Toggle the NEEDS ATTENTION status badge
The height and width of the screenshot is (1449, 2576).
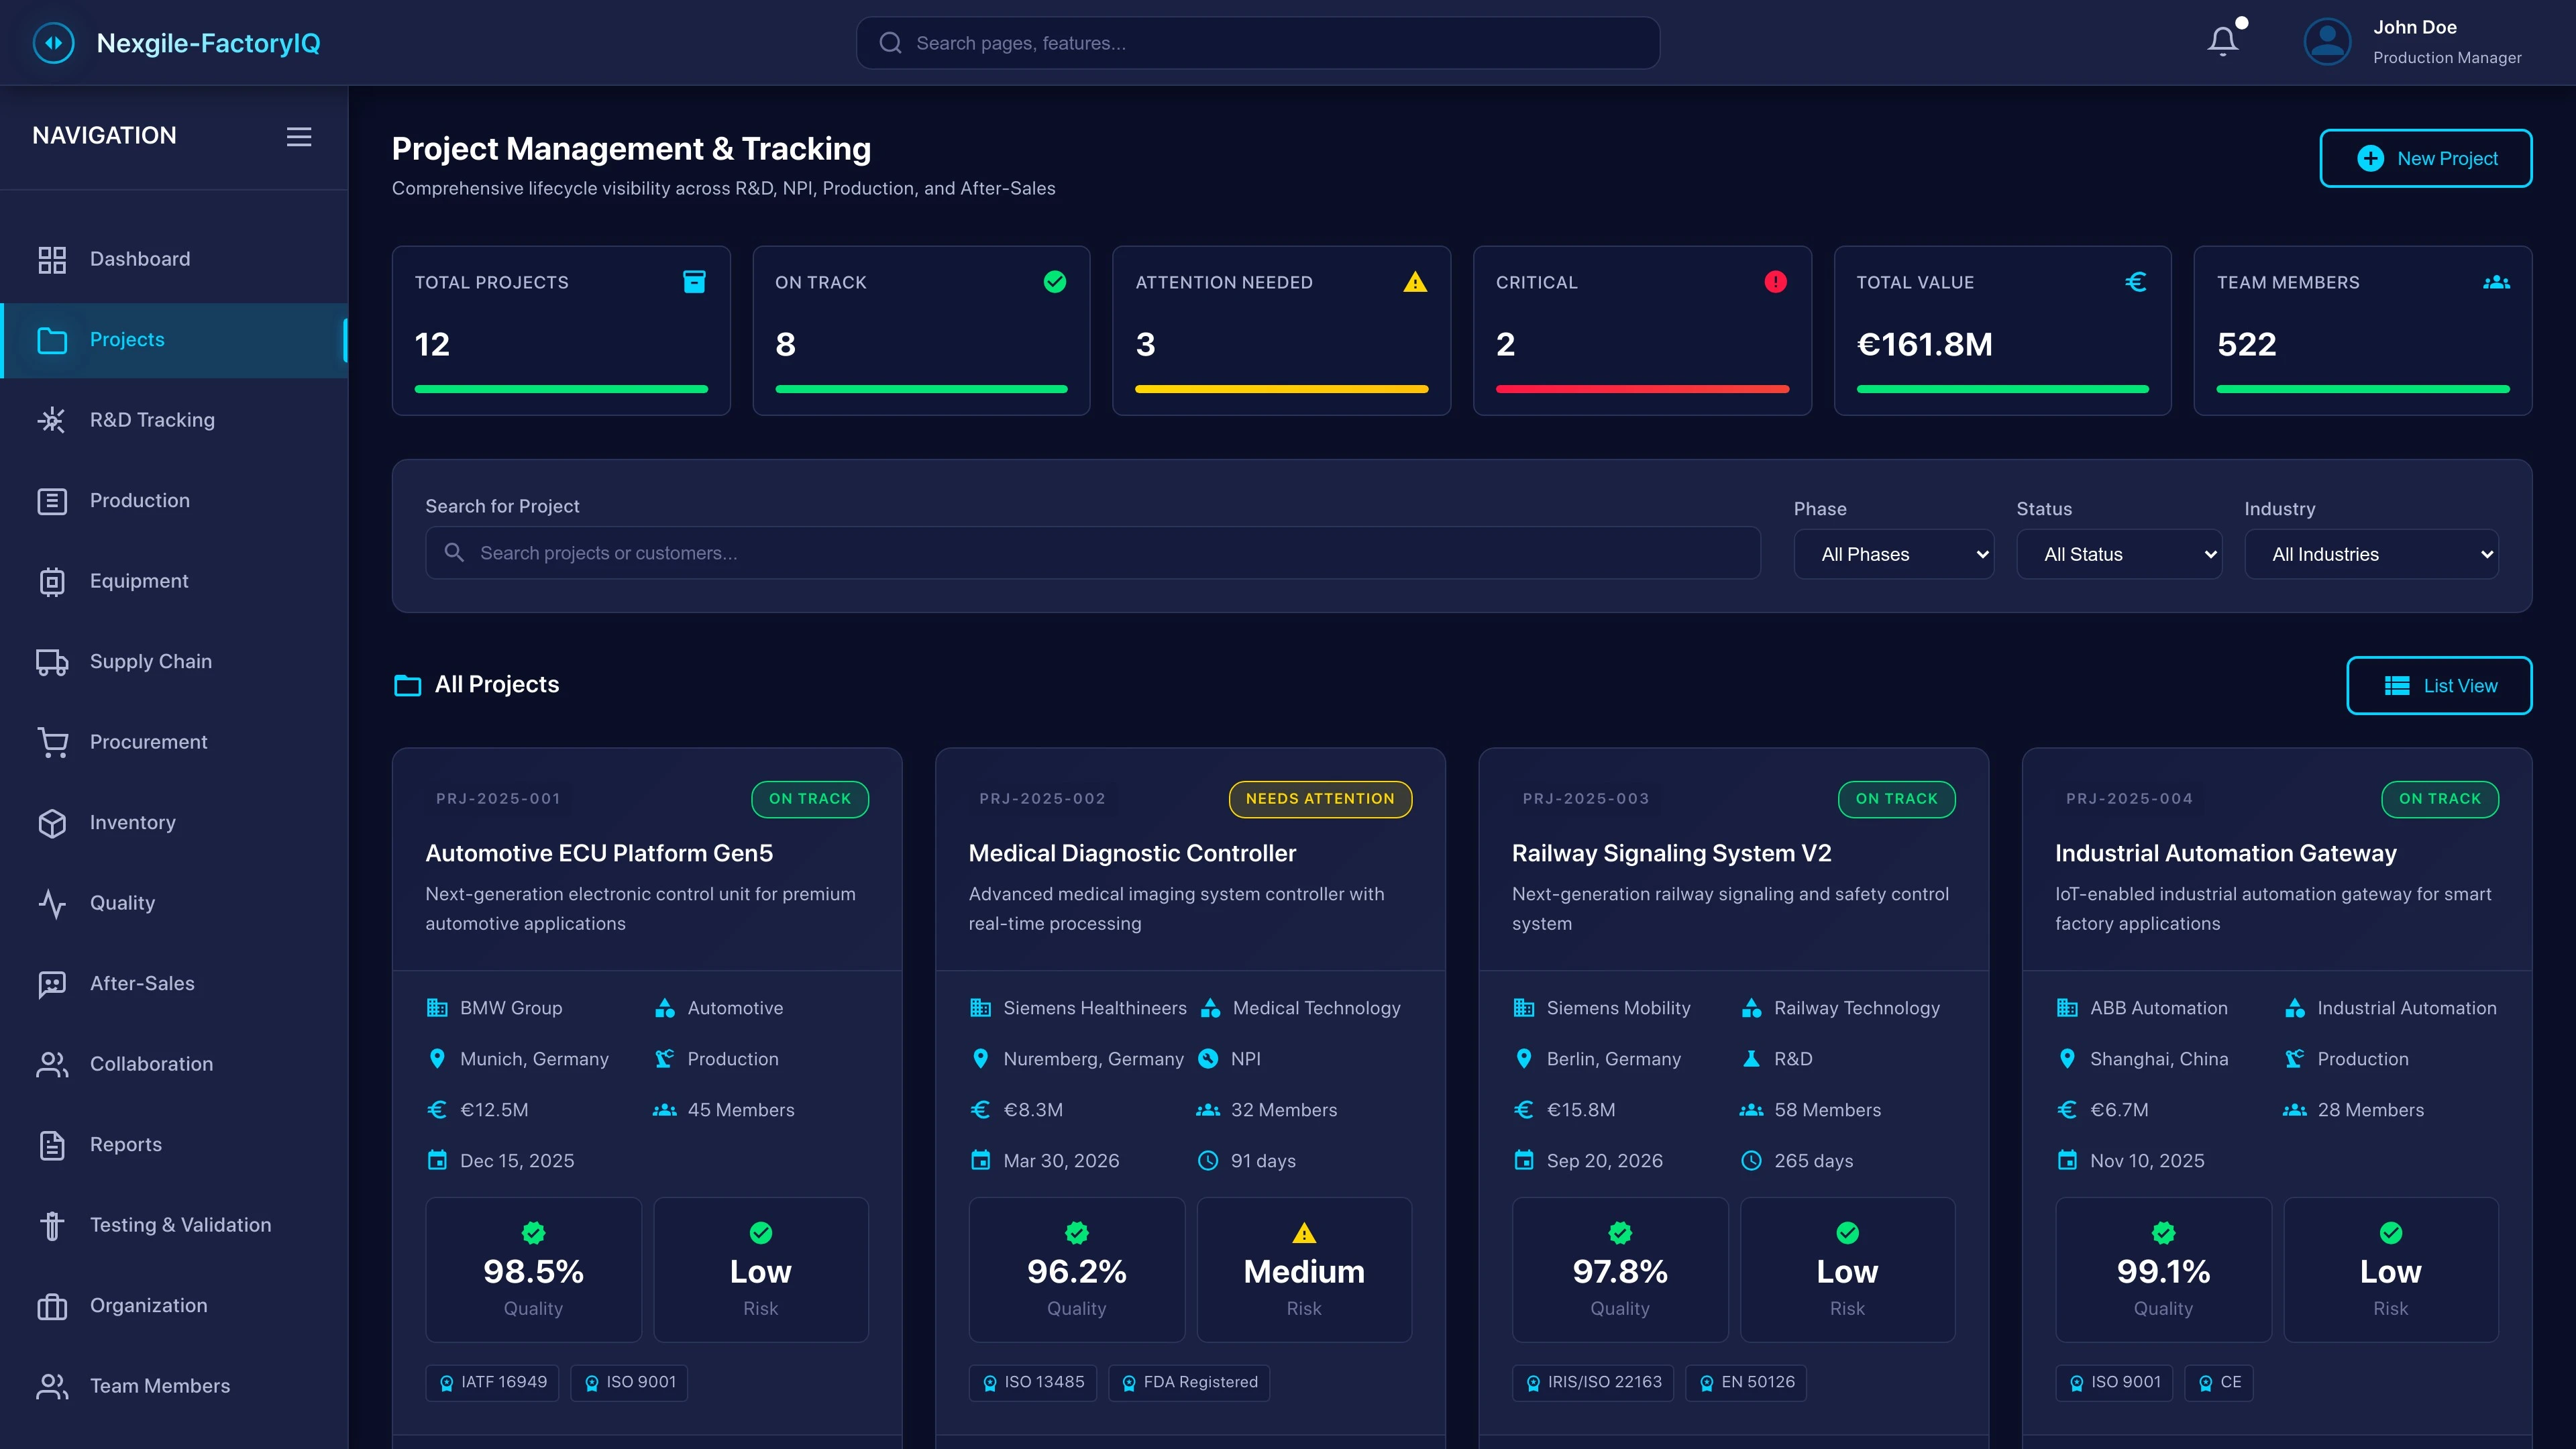pos(1320,798)
